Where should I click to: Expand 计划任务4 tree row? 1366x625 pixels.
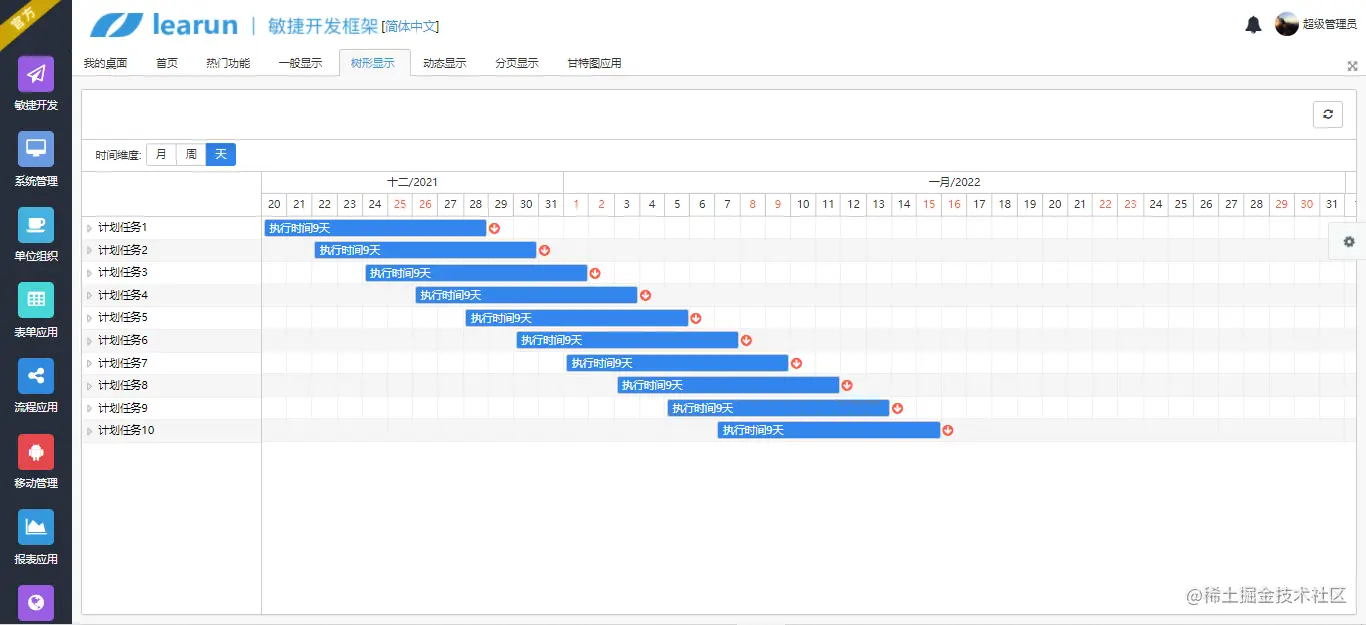[x=89, y=295]
